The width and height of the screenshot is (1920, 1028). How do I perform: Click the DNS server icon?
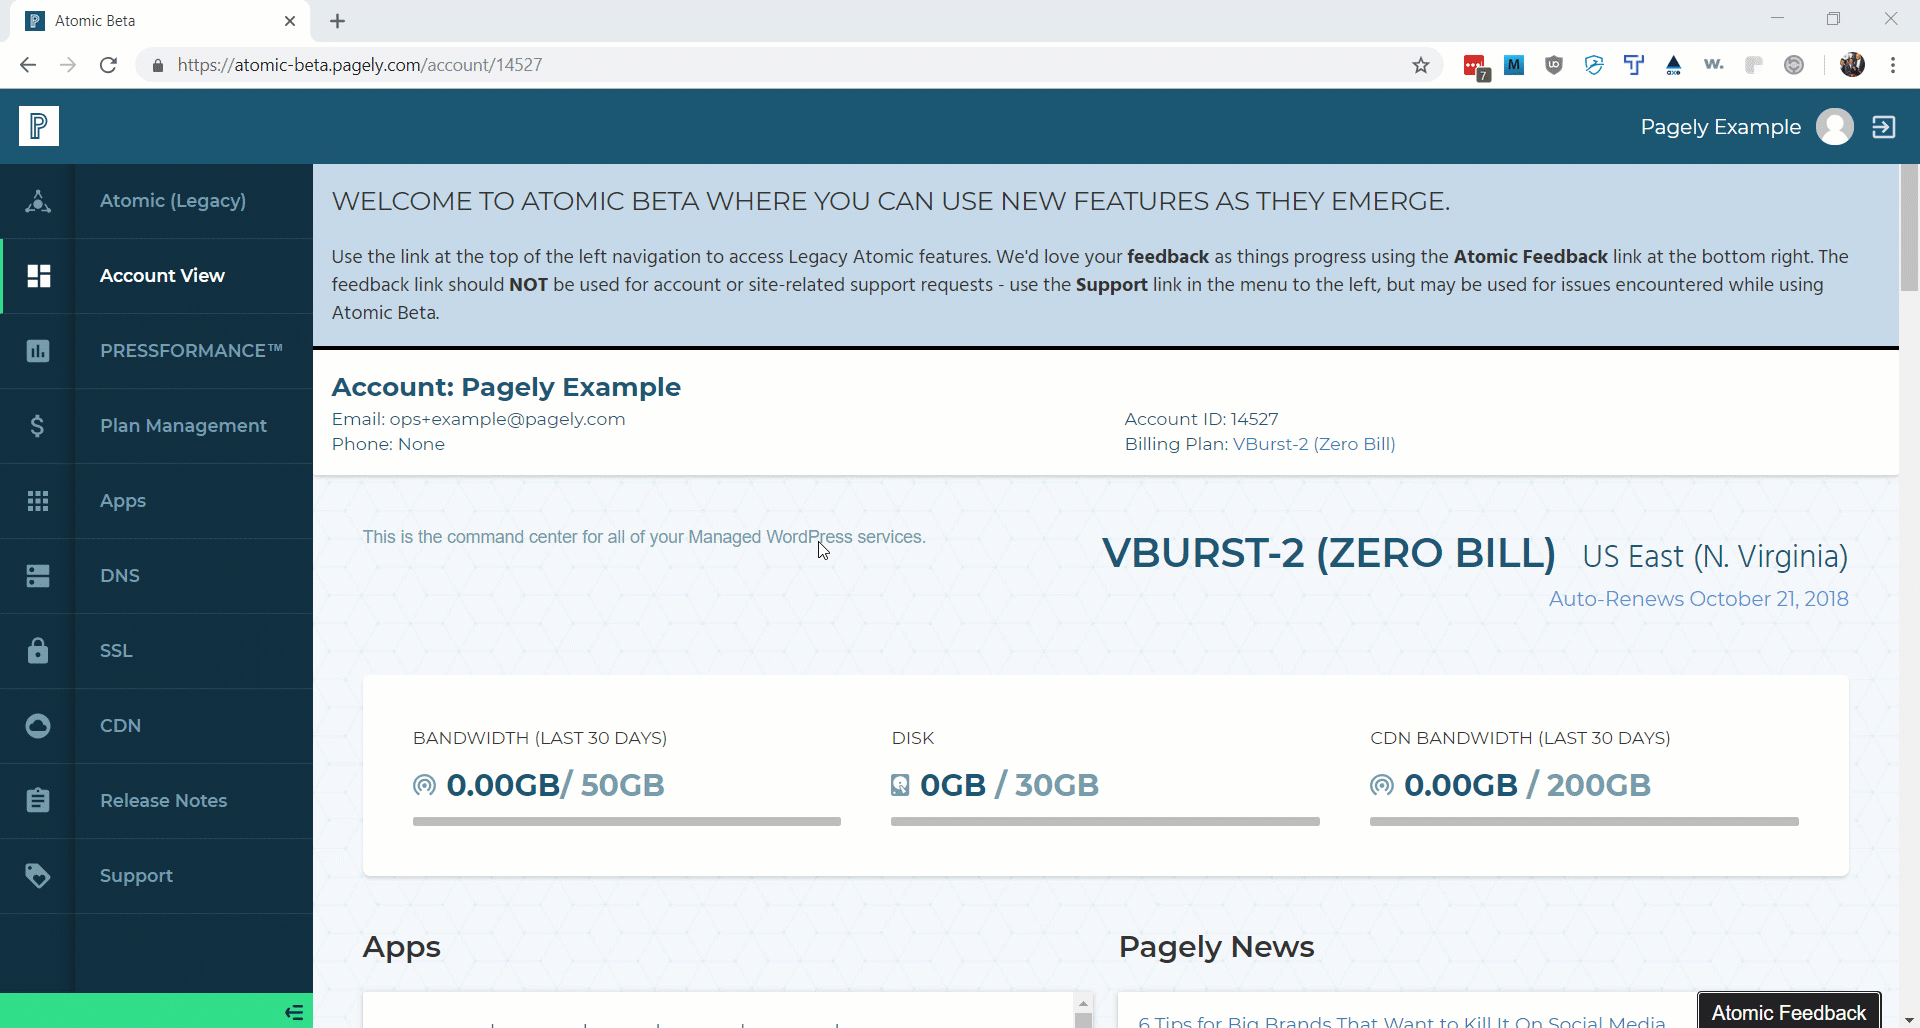[38, 576]
